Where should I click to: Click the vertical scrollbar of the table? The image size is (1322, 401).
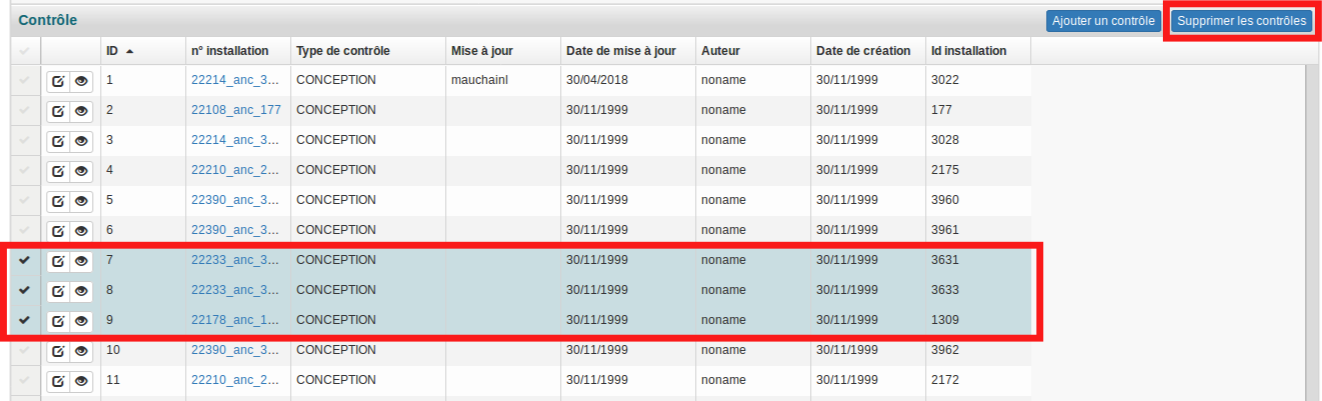click(1312, 232)
